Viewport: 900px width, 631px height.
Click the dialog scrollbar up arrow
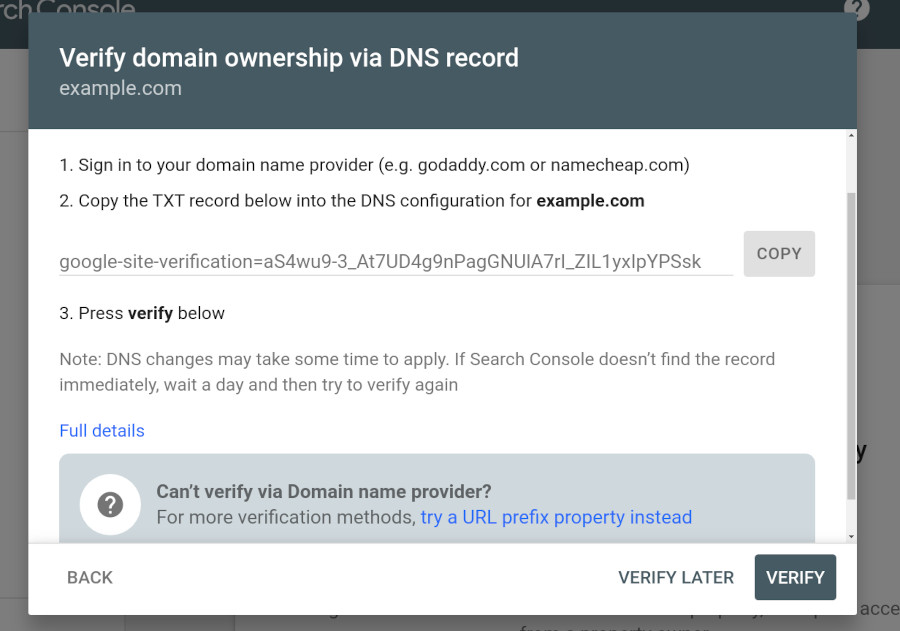click(851, 136)
